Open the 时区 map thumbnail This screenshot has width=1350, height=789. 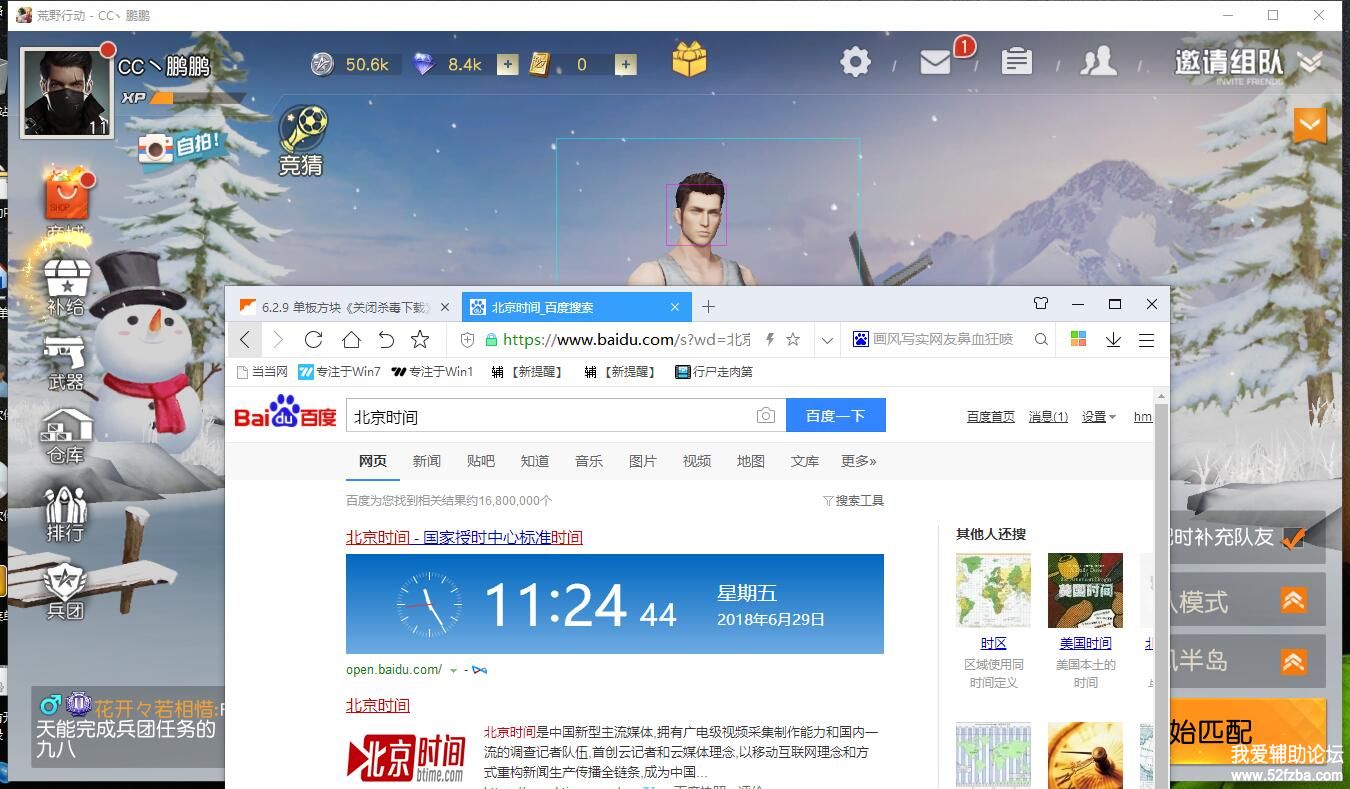tap(993, 590)
